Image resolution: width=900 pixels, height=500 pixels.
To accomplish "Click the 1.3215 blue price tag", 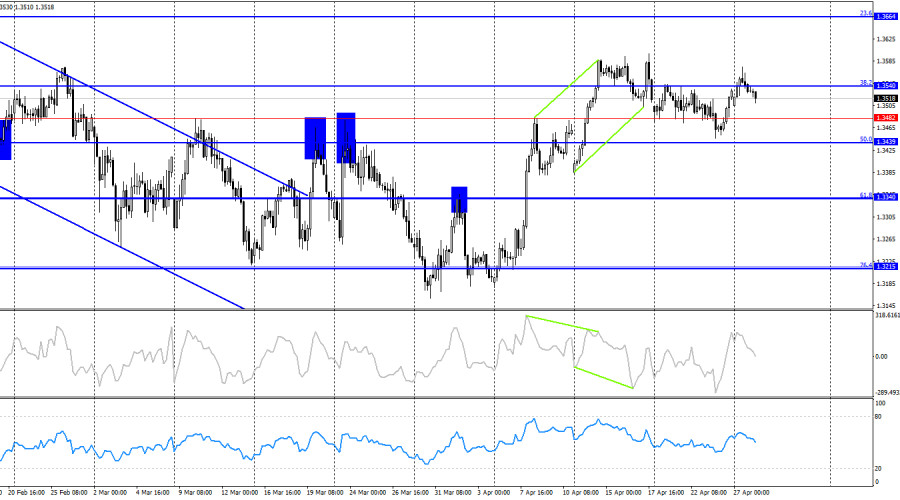I will point(886,267).
